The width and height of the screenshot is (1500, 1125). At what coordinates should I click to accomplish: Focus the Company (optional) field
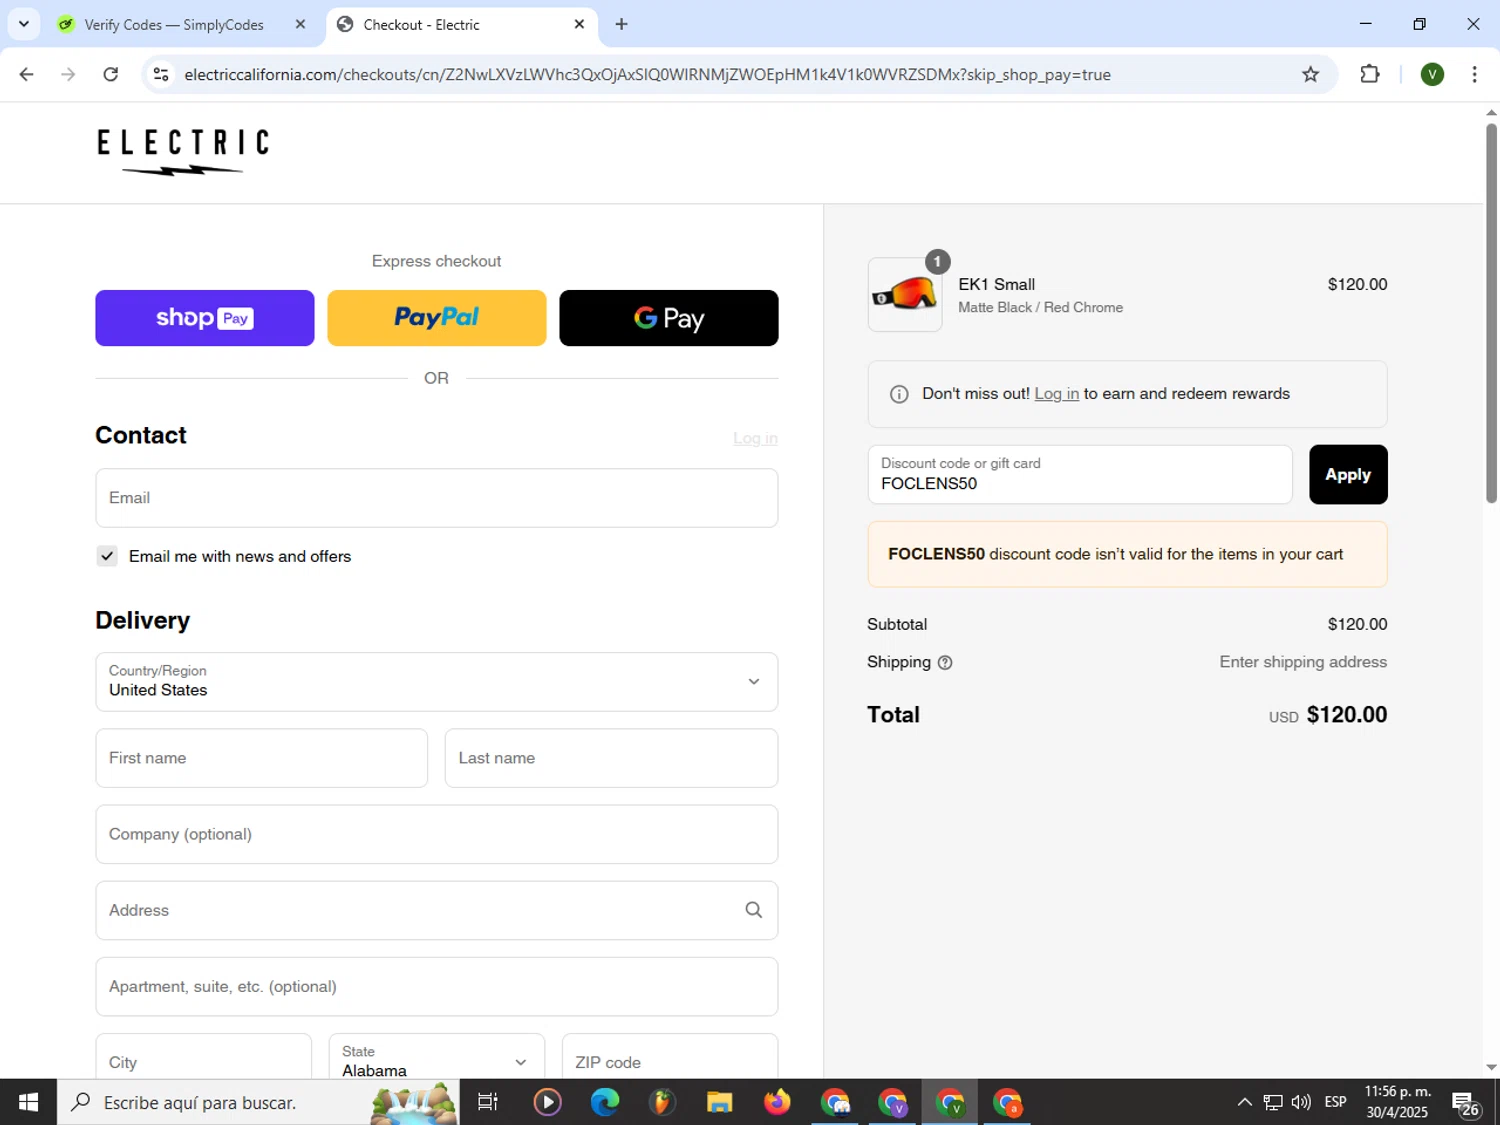tap(437, 834)
